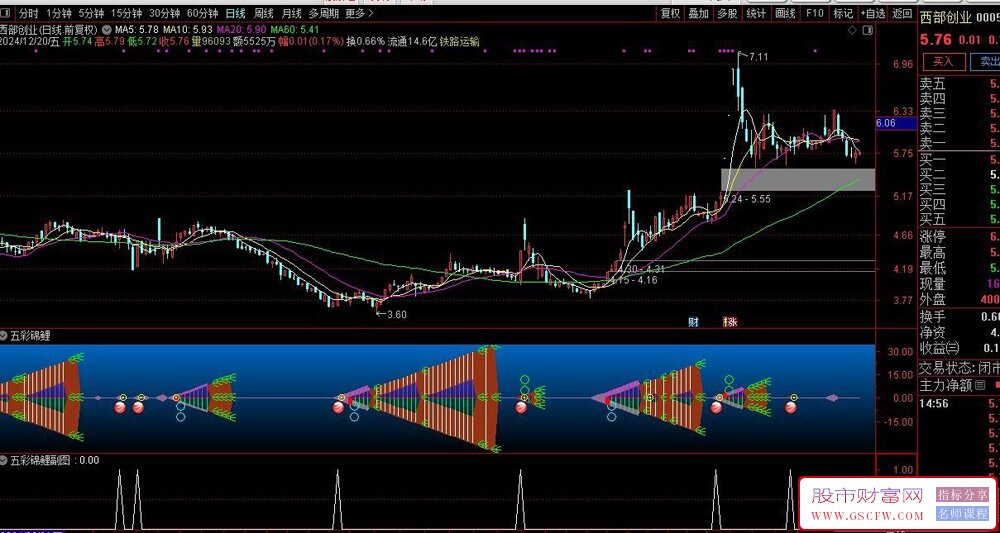Viewport: 1000px width, 533px height.
Task: Select the 卖四 order row
Action: (x=959, y=99)
